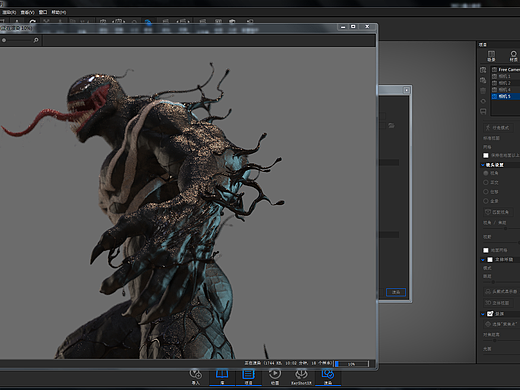The width and height of the screenshot is (520, 390).
Task: Select 相机 4 in the camera list
Action: [x=505, y=90]
